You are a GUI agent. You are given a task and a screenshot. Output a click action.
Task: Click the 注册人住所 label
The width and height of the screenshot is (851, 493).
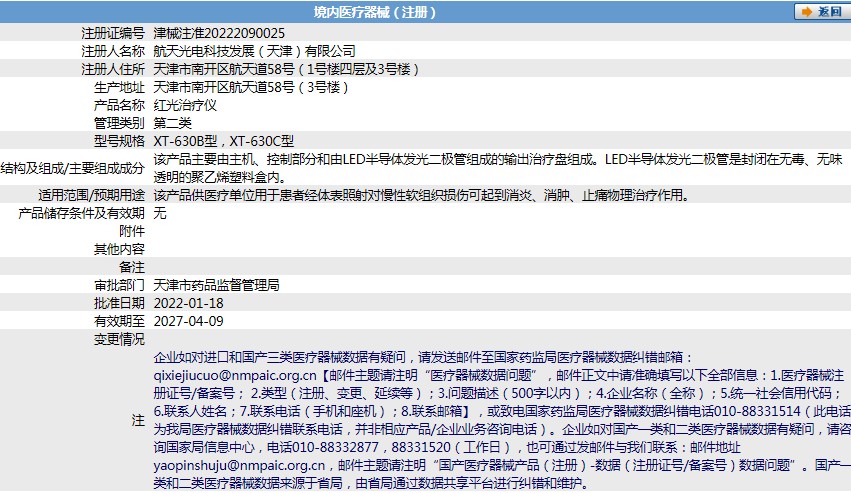tap(113, 69)
